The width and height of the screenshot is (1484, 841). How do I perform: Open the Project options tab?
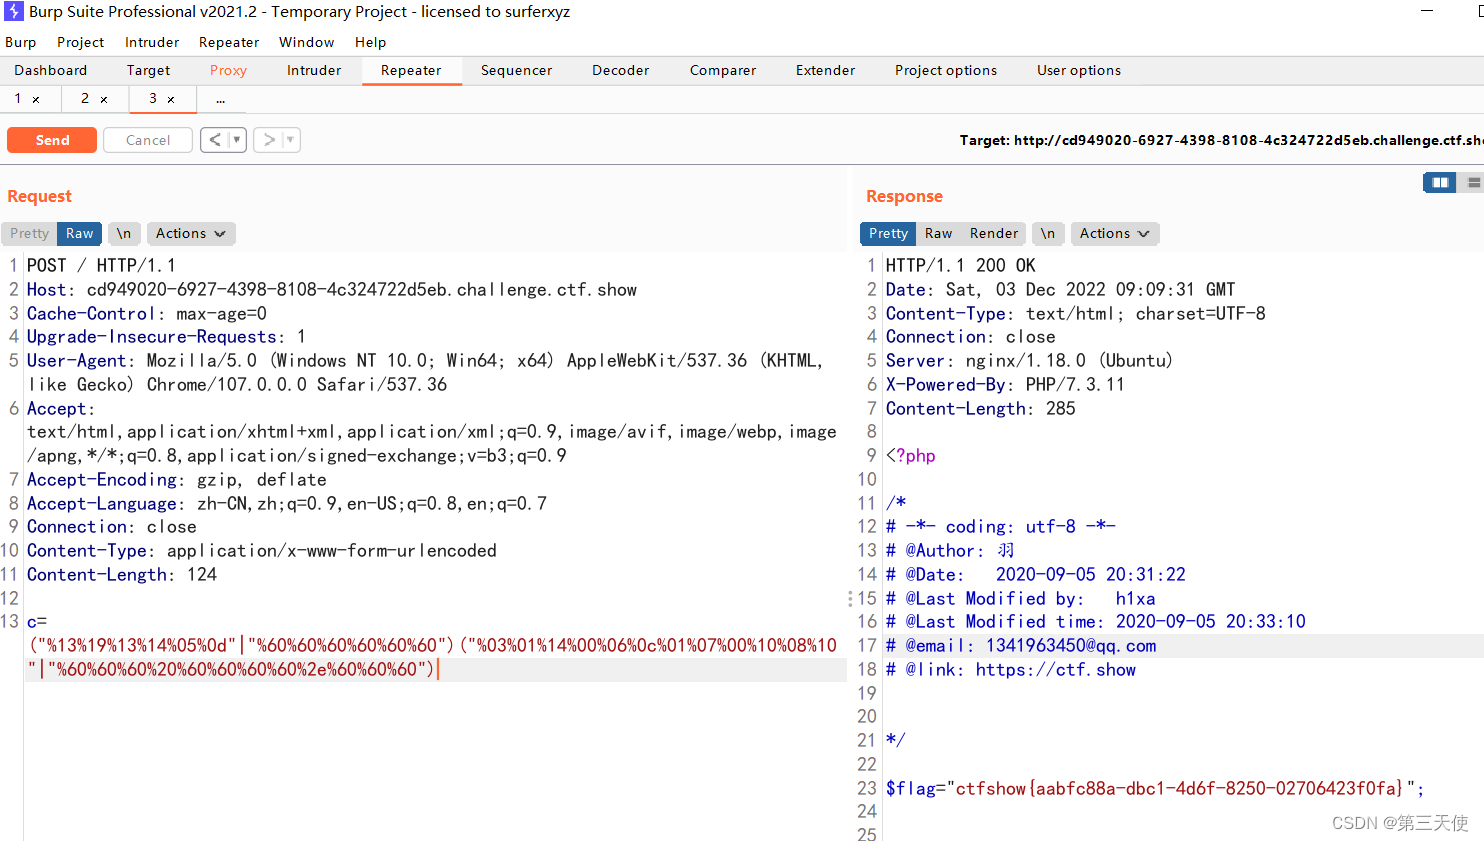click(x=946, y=70)
